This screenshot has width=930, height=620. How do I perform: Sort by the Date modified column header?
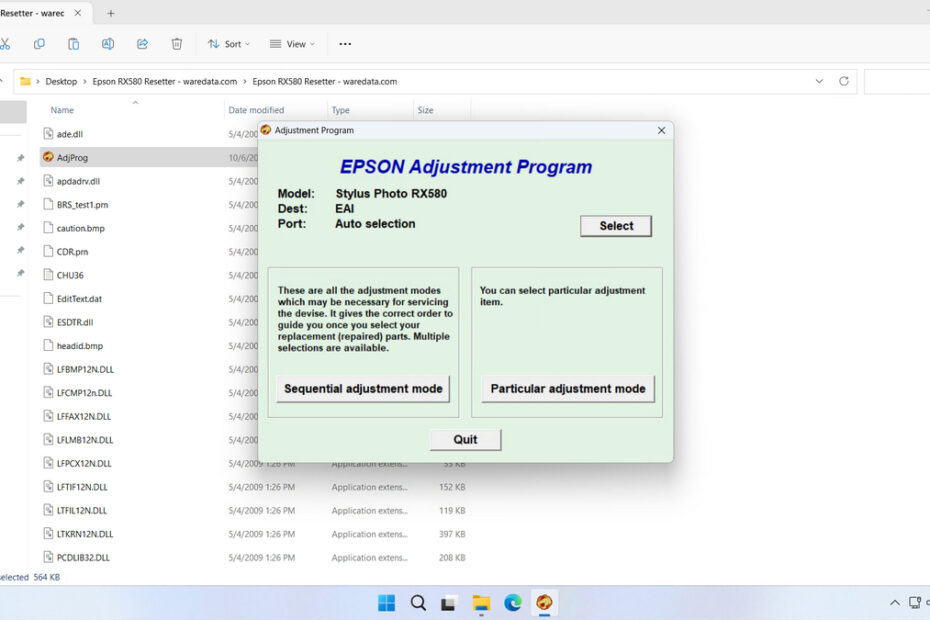click(x=256, y=110)
